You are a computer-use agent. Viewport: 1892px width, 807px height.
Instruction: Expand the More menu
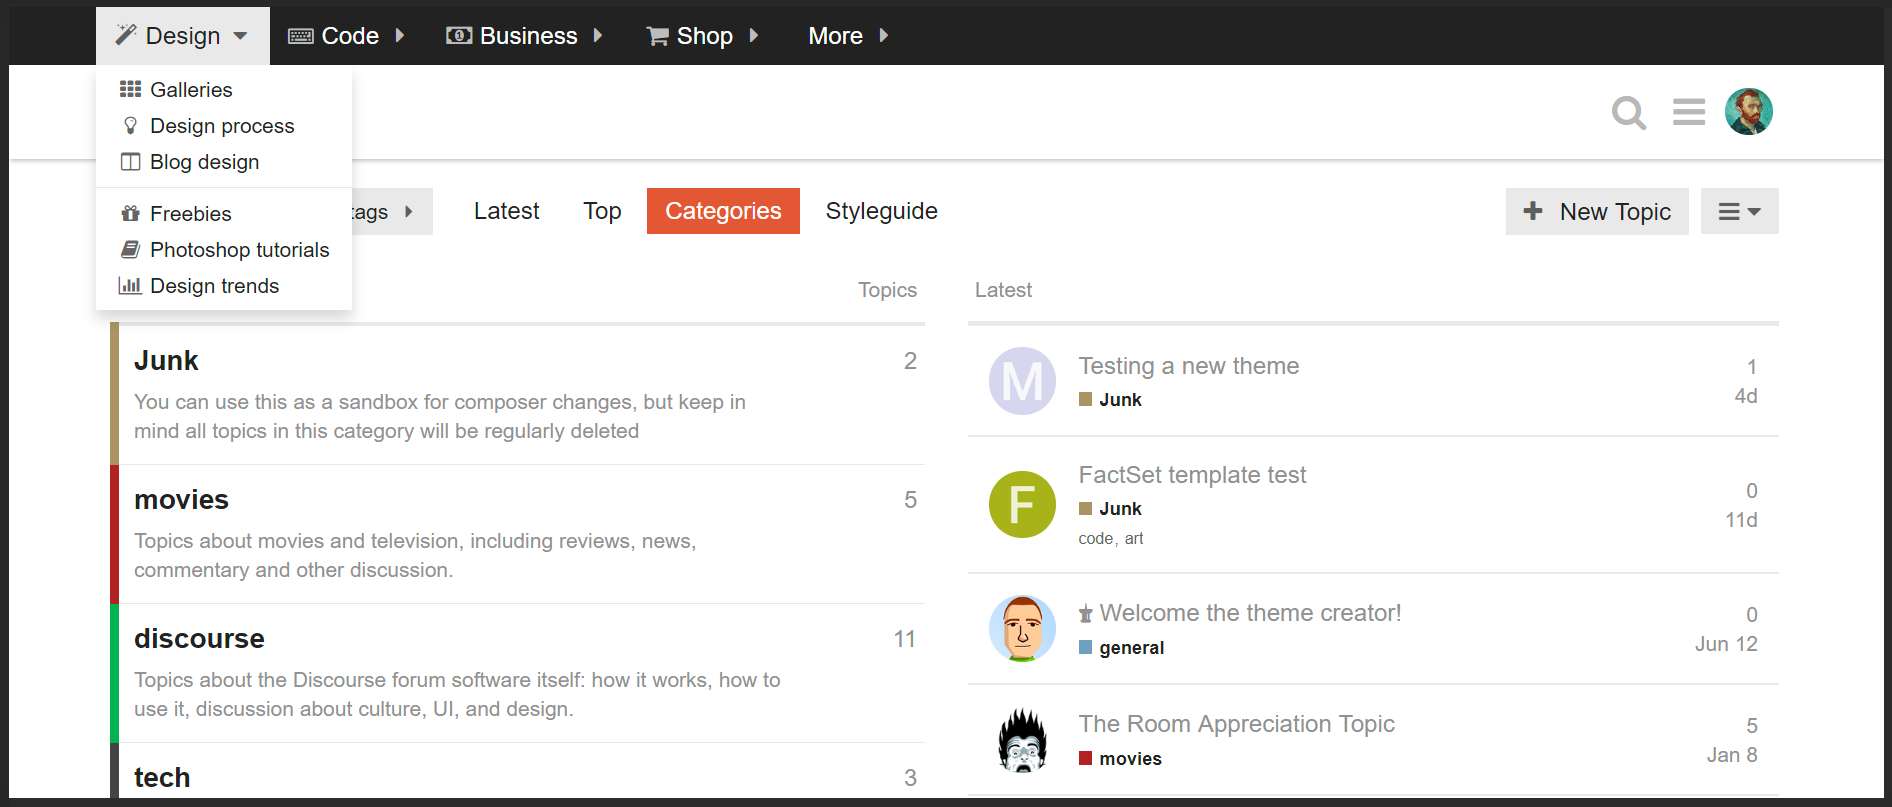coord(848,36)
